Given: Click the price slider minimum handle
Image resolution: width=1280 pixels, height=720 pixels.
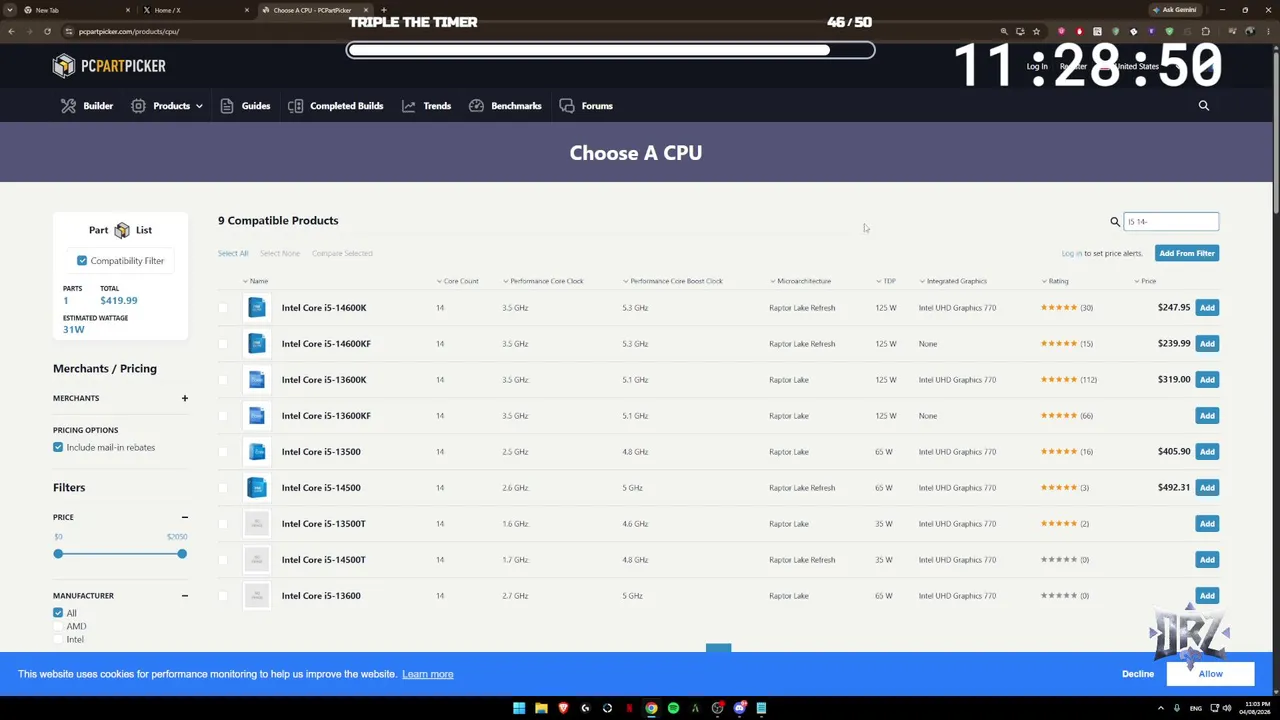Looking at the screenshot, I should click(58, 554).
